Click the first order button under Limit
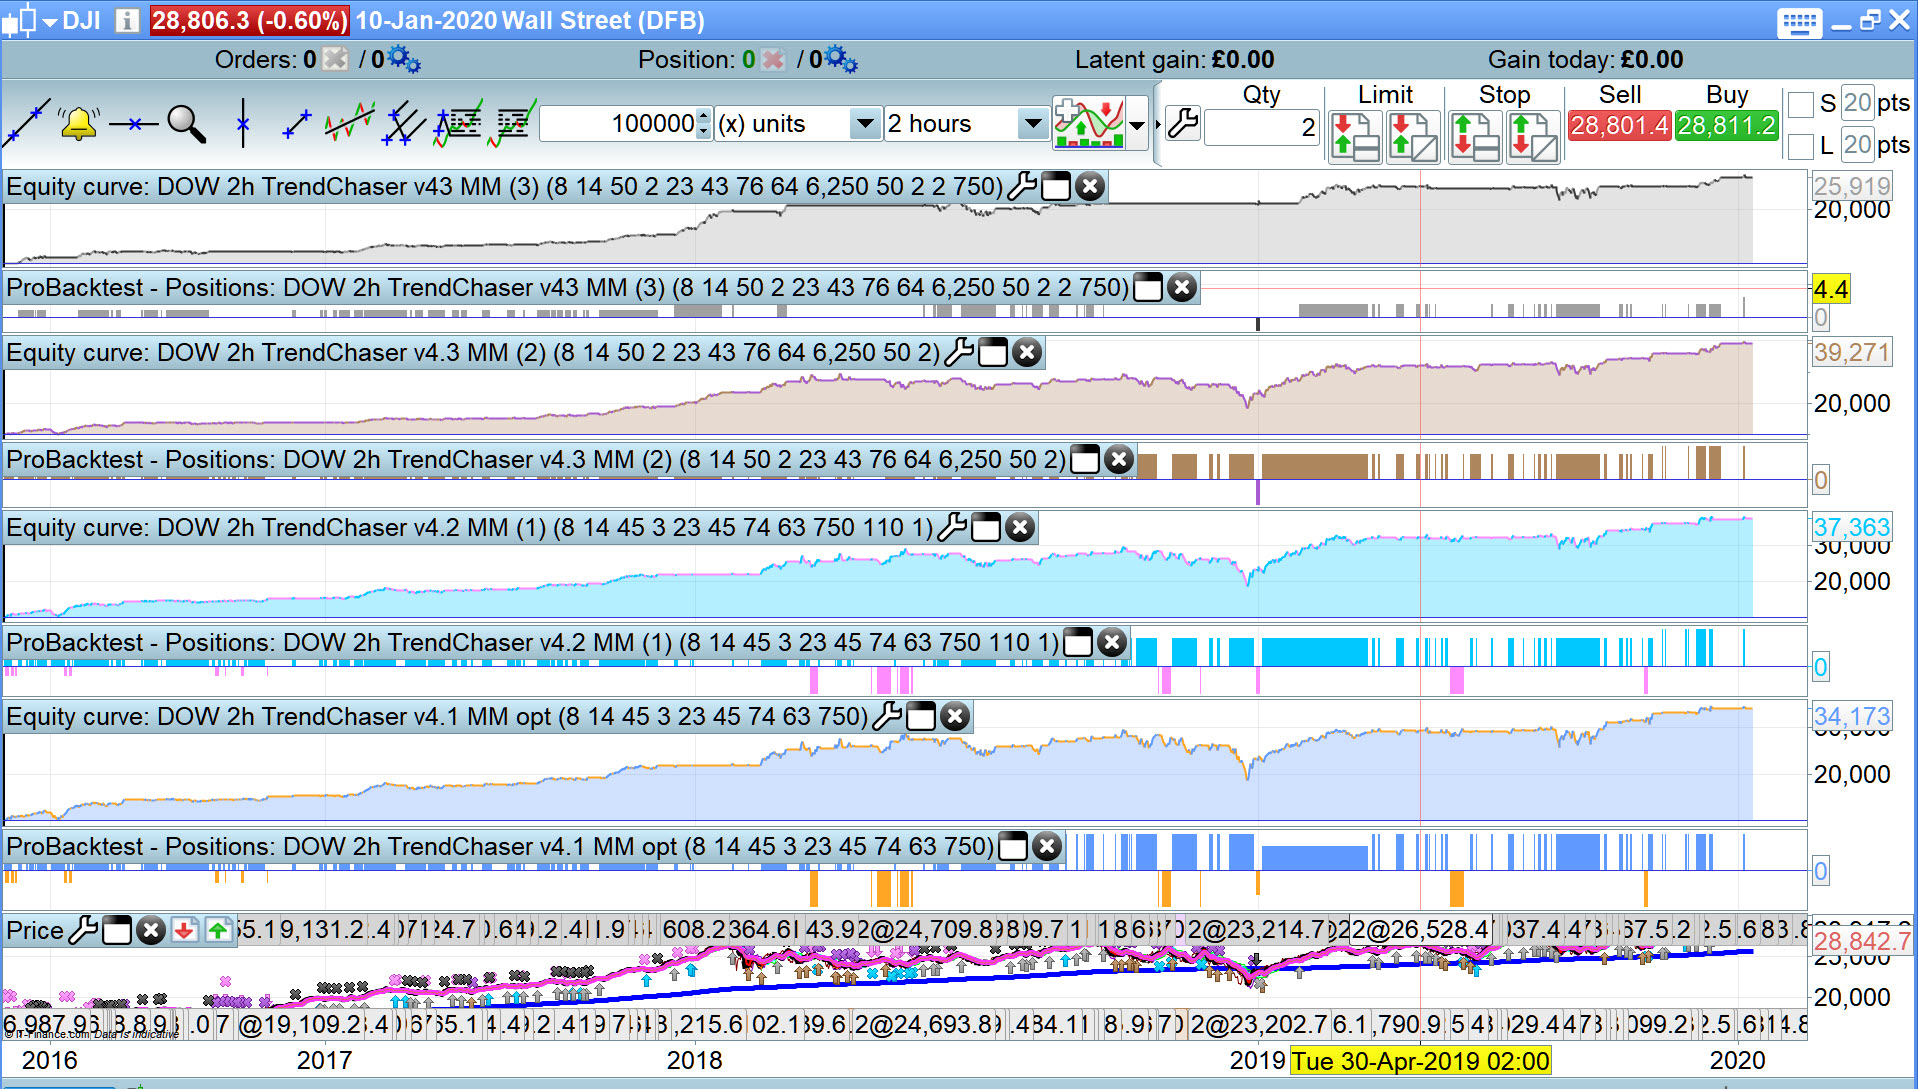 (x=1356, y=137)
